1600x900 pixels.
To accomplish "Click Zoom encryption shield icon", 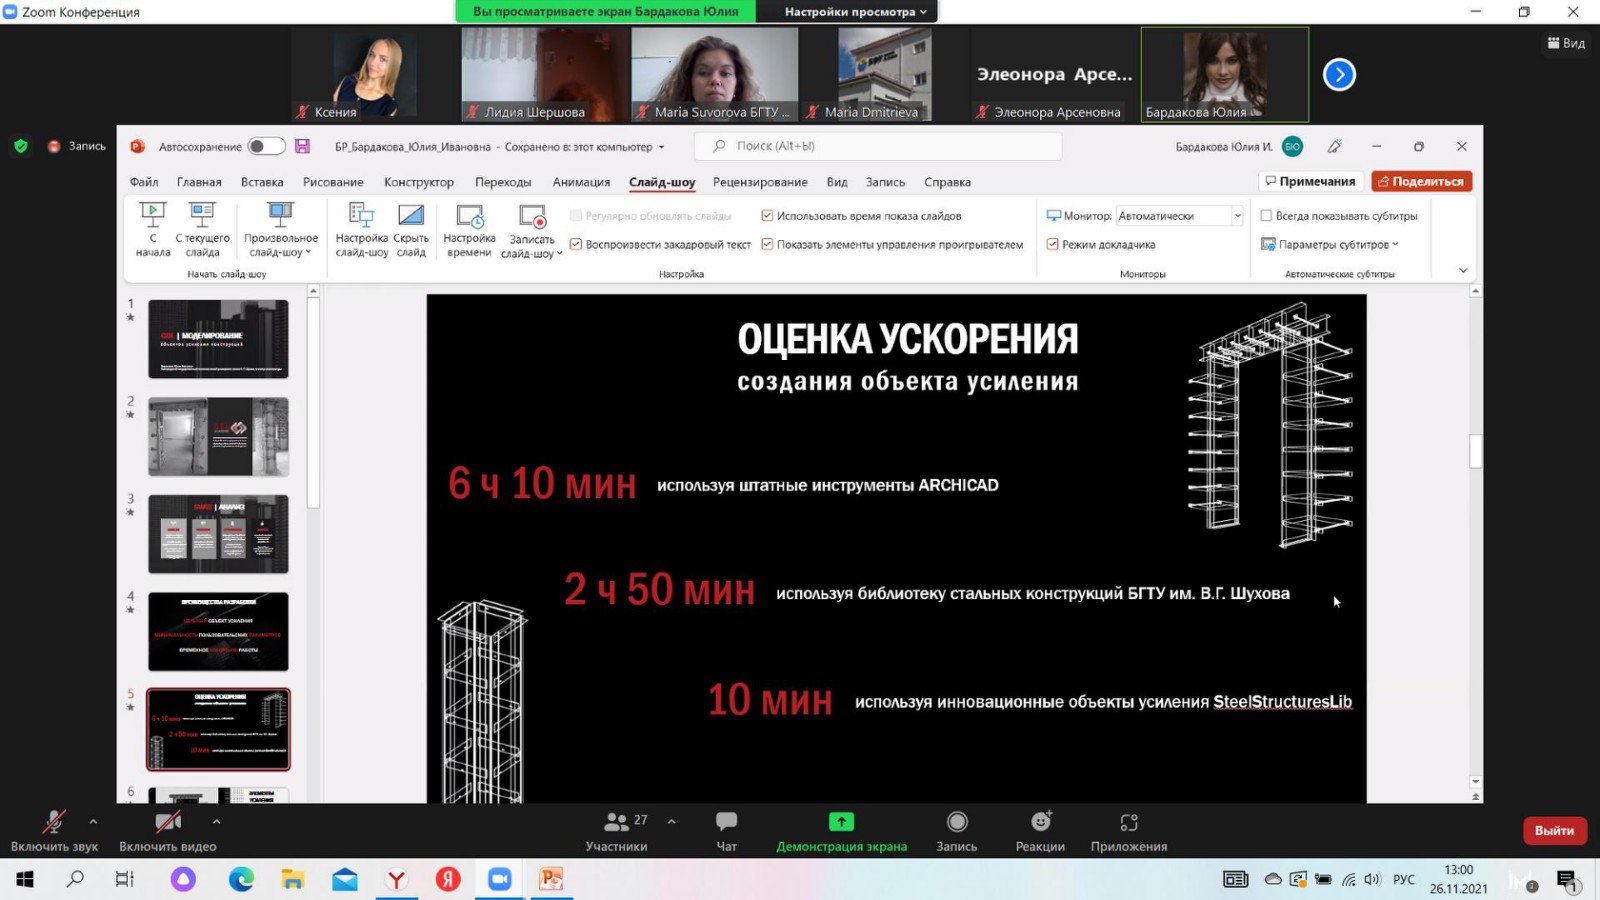I will point(20,146).
